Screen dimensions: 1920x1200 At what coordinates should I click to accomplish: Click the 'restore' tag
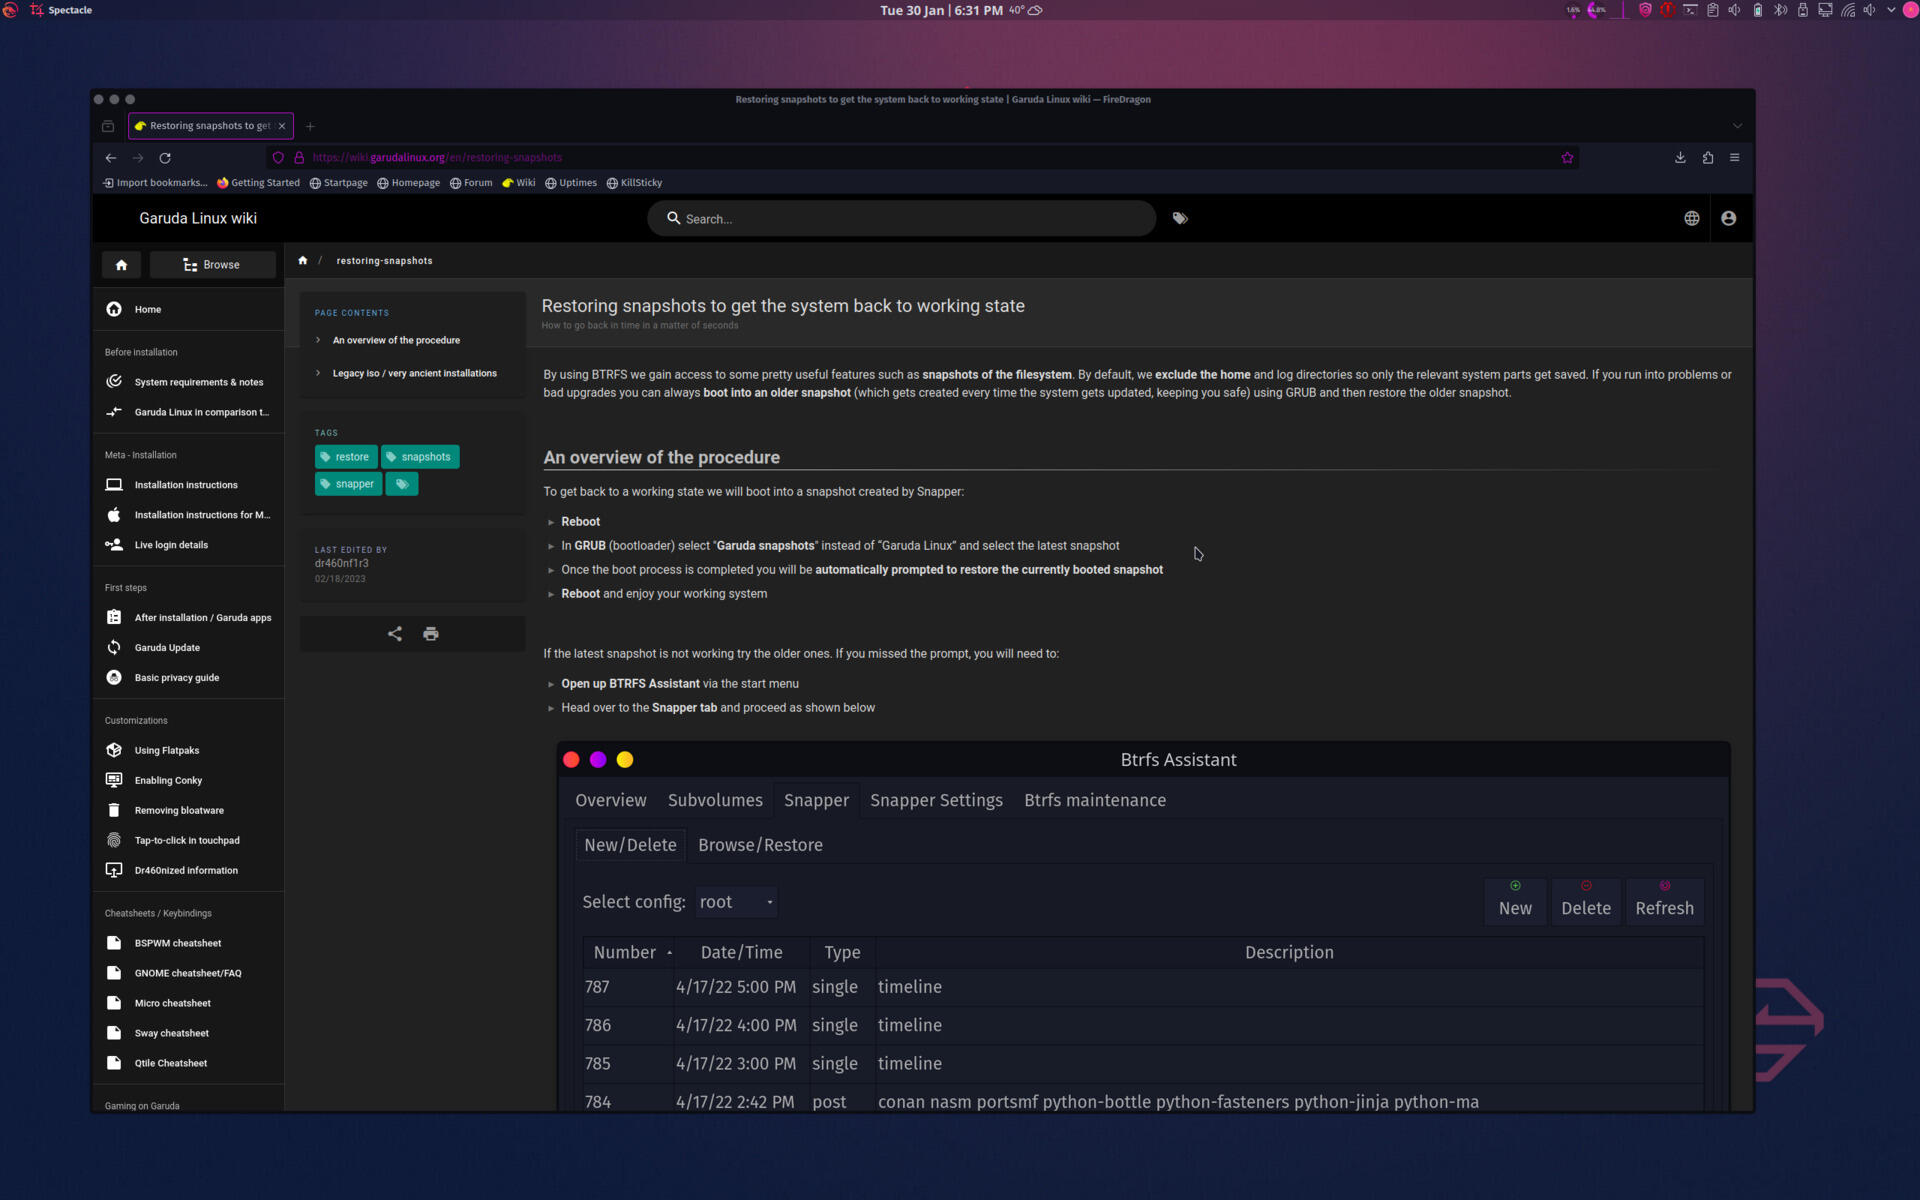pyautogui.click(x=346, y=457)
